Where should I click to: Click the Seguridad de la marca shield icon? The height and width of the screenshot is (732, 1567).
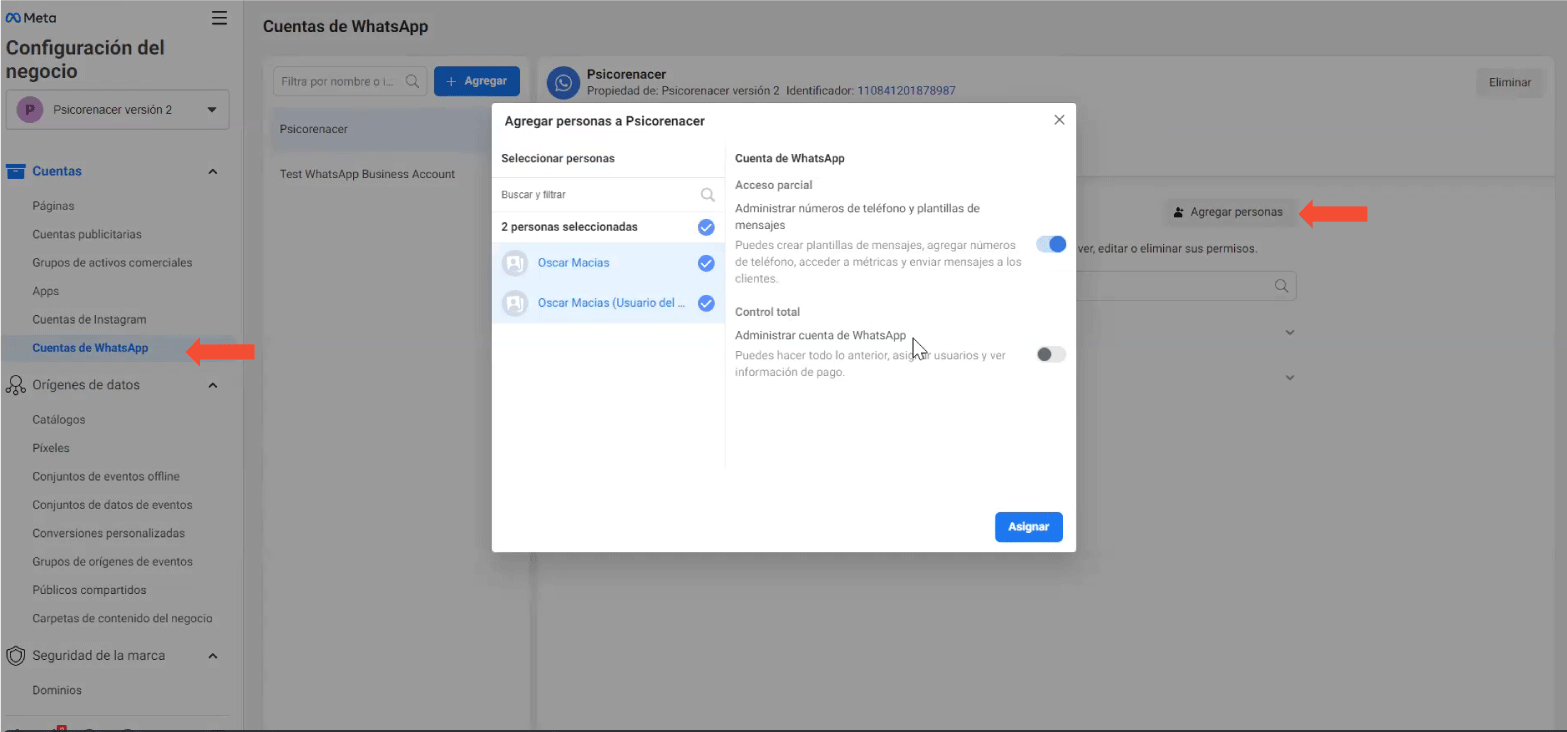point(15,656)
